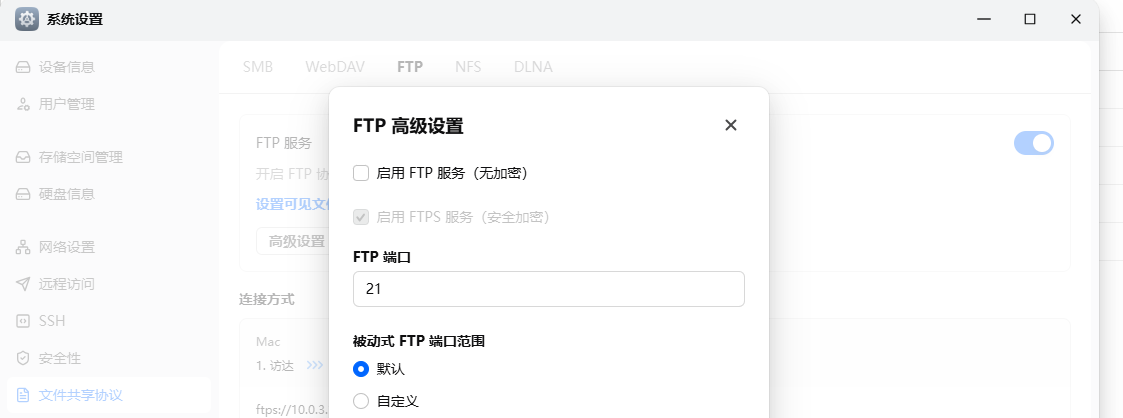Choose the 自定义 (custom) port range radio
Screen dimensions: 1123x418
pyautogui.click(x=362, y=401)
